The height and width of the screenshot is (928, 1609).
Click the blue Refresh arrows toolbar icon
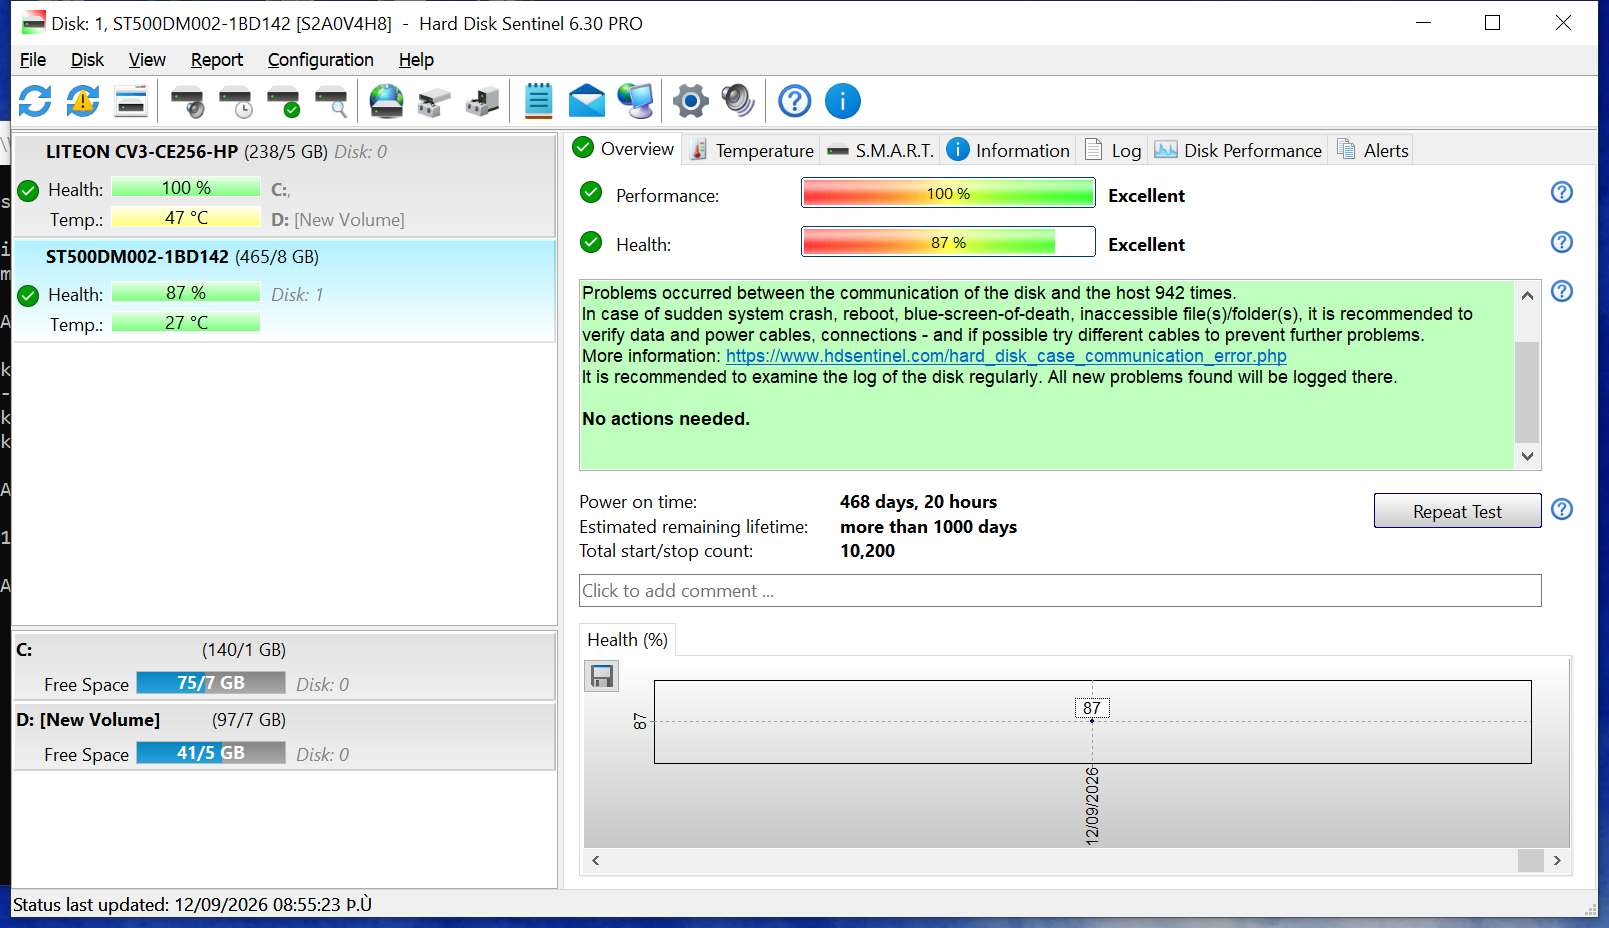(35, 101)
